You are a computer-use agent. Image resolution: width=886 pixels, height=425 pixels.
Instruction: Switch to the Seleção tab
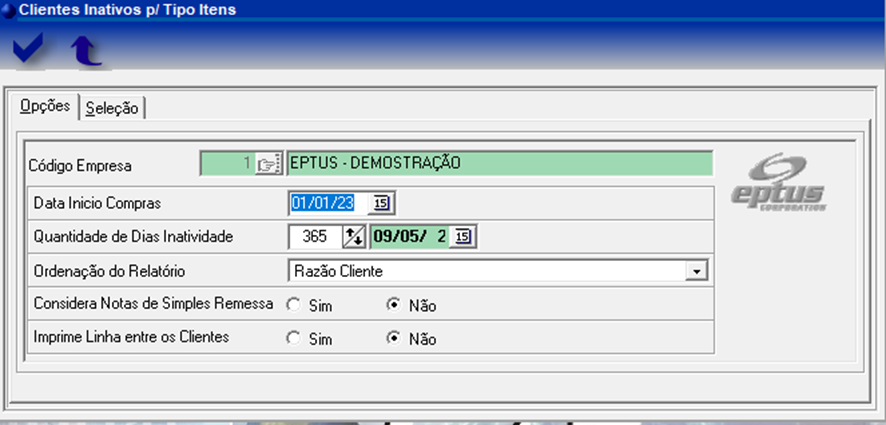coord(112,108)
